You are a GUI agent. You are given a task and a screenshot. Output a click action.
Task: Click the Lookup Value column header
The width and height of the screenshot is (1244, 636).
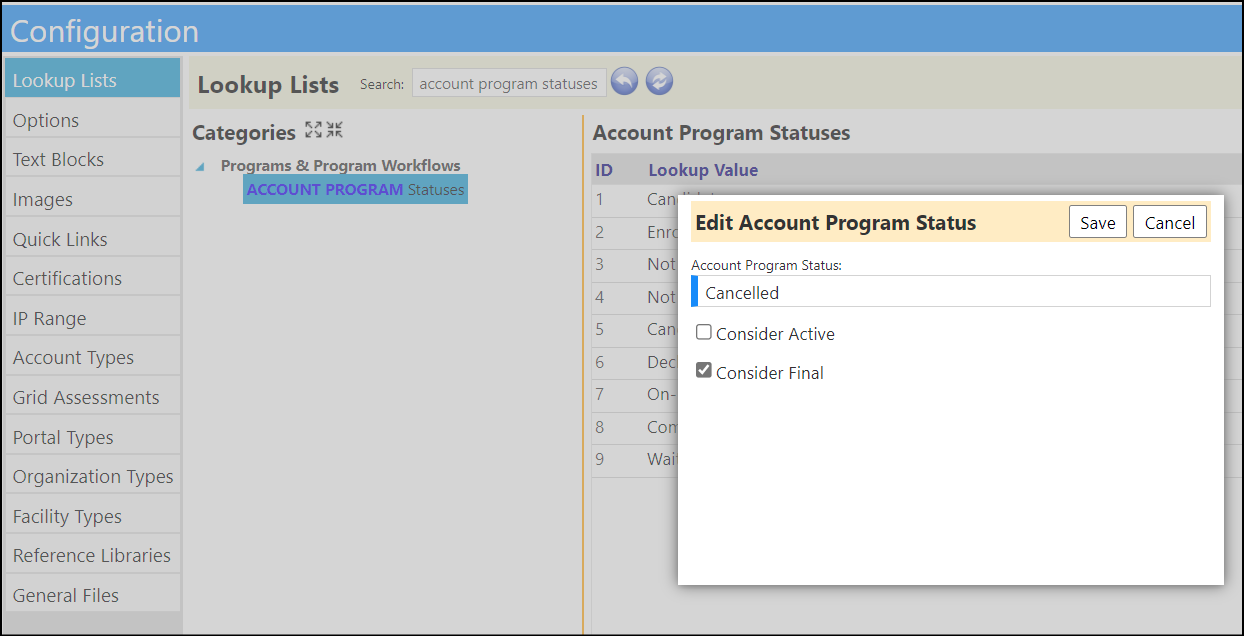pos(703,170)
